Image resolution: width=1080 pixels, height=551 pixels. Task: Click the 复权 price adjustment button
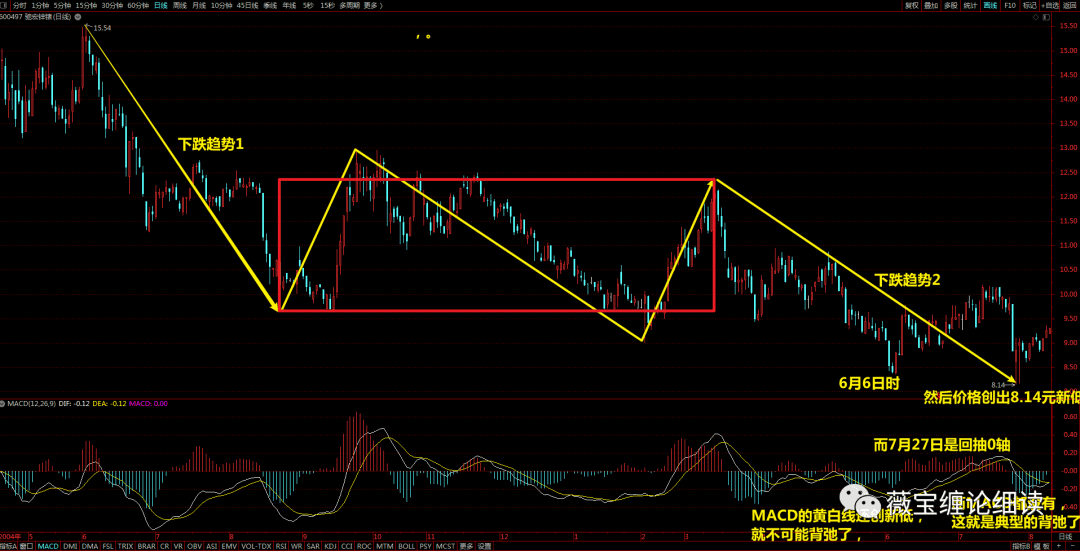[912, 6]
